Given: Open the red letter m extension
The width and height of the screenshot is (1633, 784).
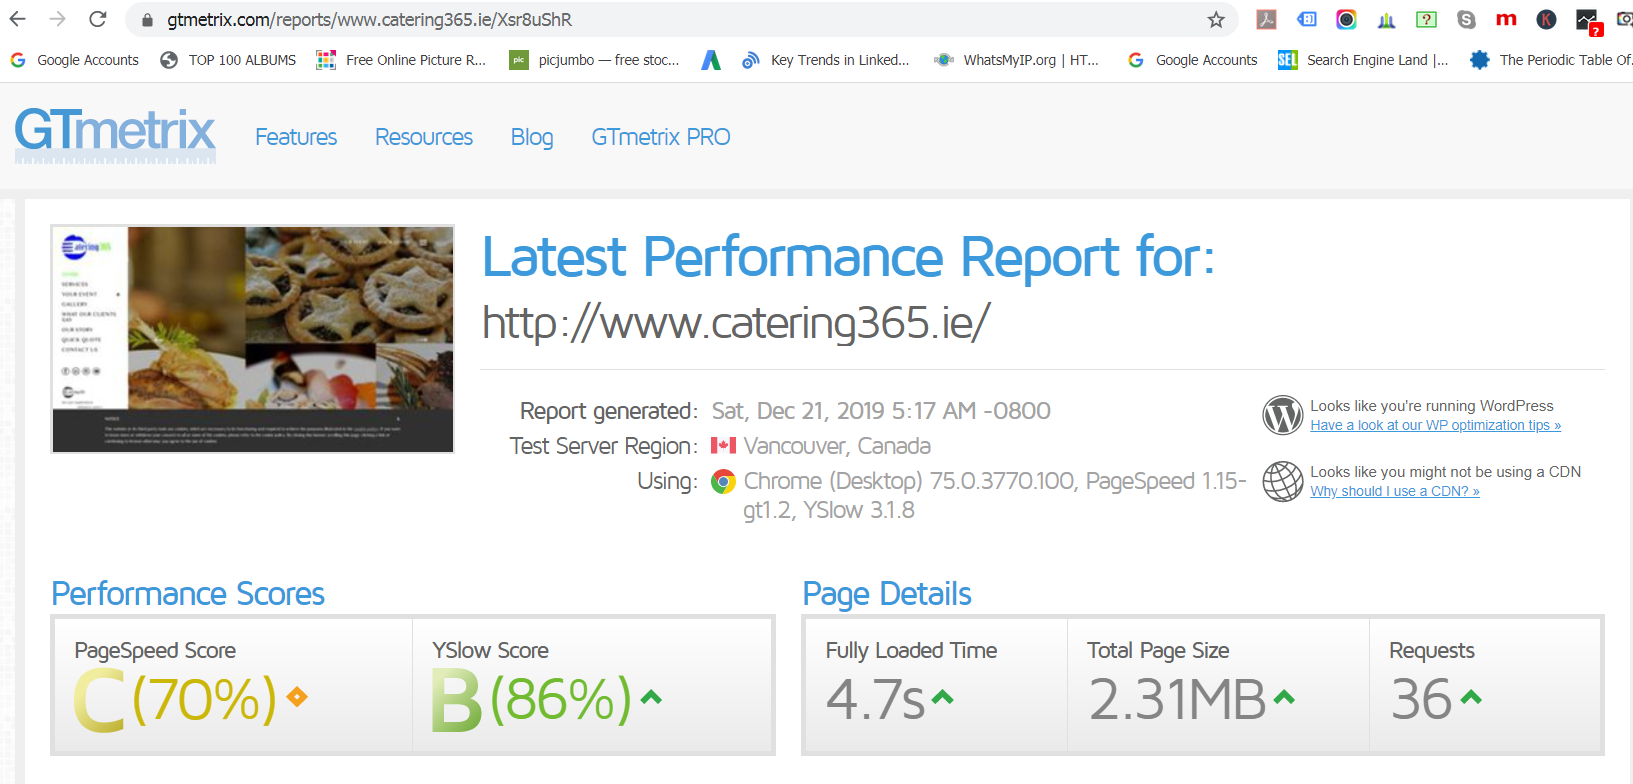Looking at the screenshot, I should click(1506, 19).
